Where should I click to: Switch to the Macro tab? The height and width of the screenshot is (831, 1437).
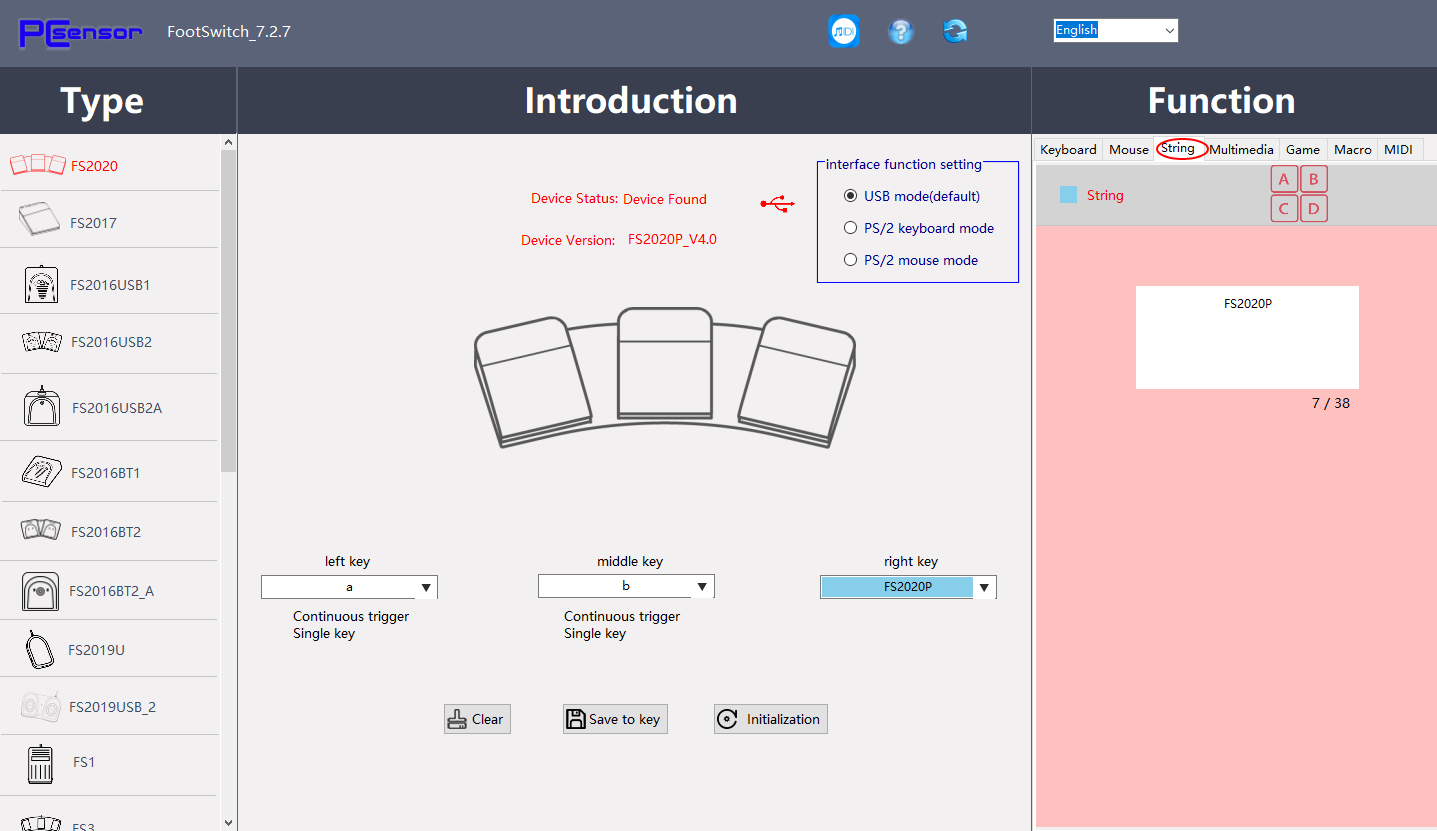1353,149
